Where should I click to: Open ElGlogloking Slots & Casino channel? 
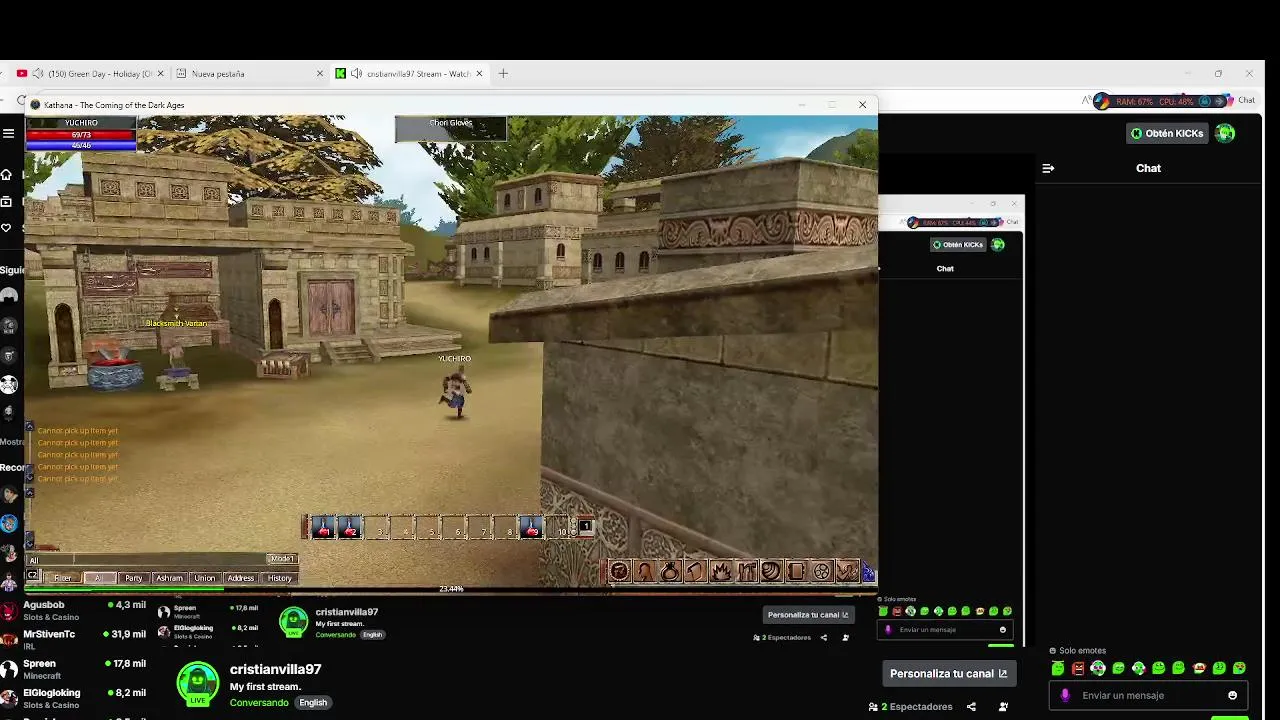pos(73,697)
